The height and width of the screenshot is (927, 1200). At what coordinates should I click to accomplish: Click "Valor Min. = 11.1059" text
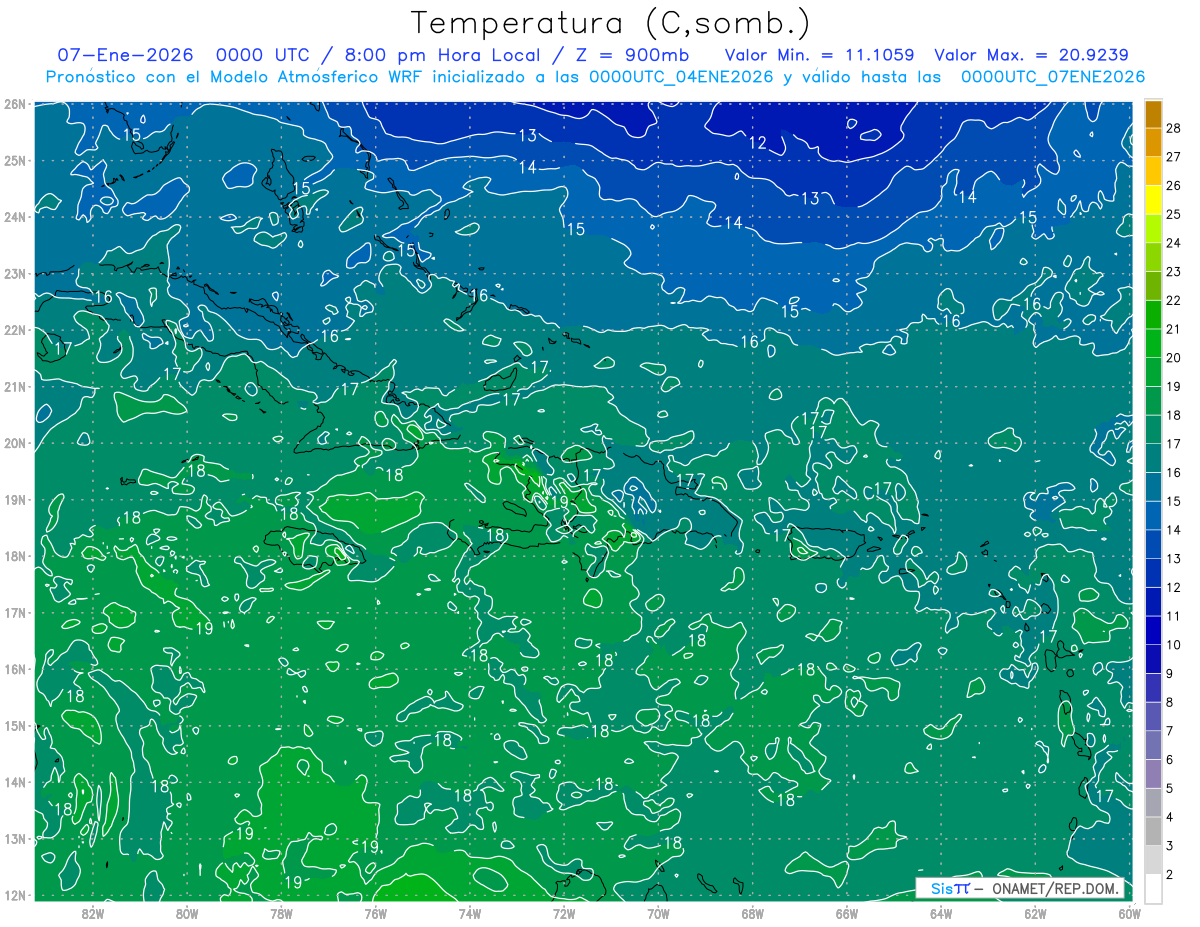pos(820,55)
